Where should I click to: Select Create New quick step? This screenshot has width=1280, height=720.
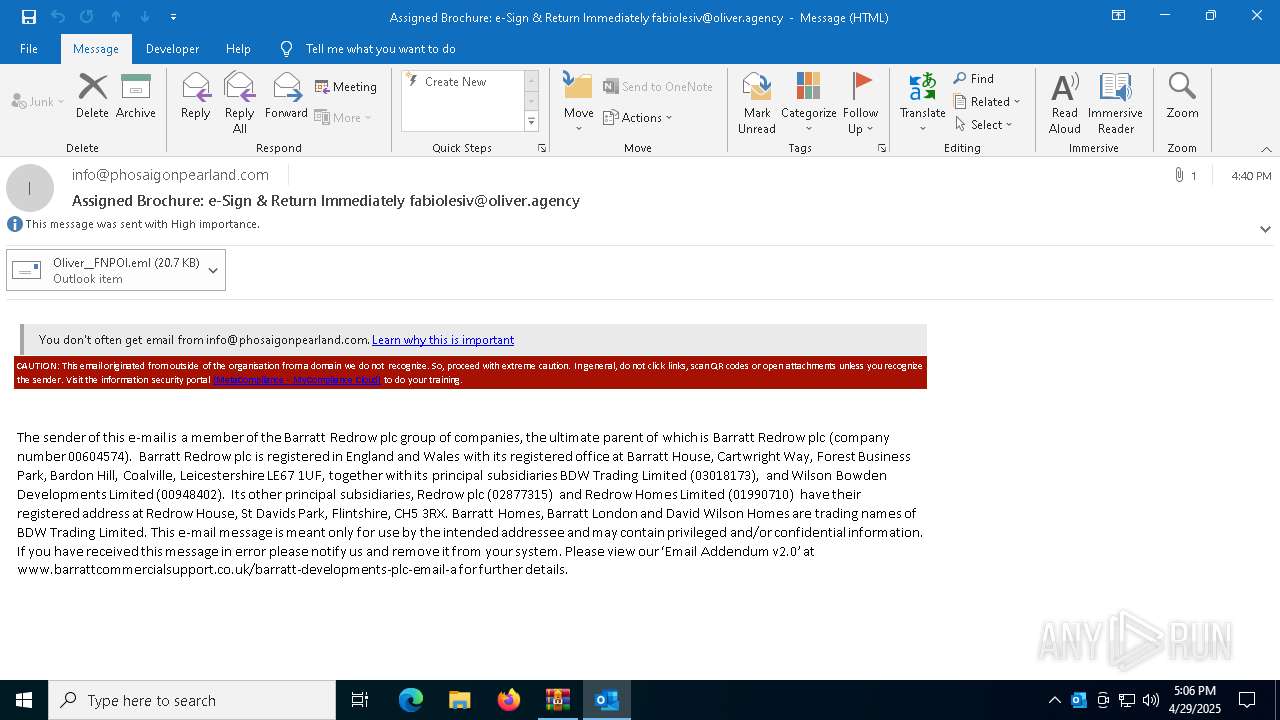pyautogui.click(x=456, y=82)
